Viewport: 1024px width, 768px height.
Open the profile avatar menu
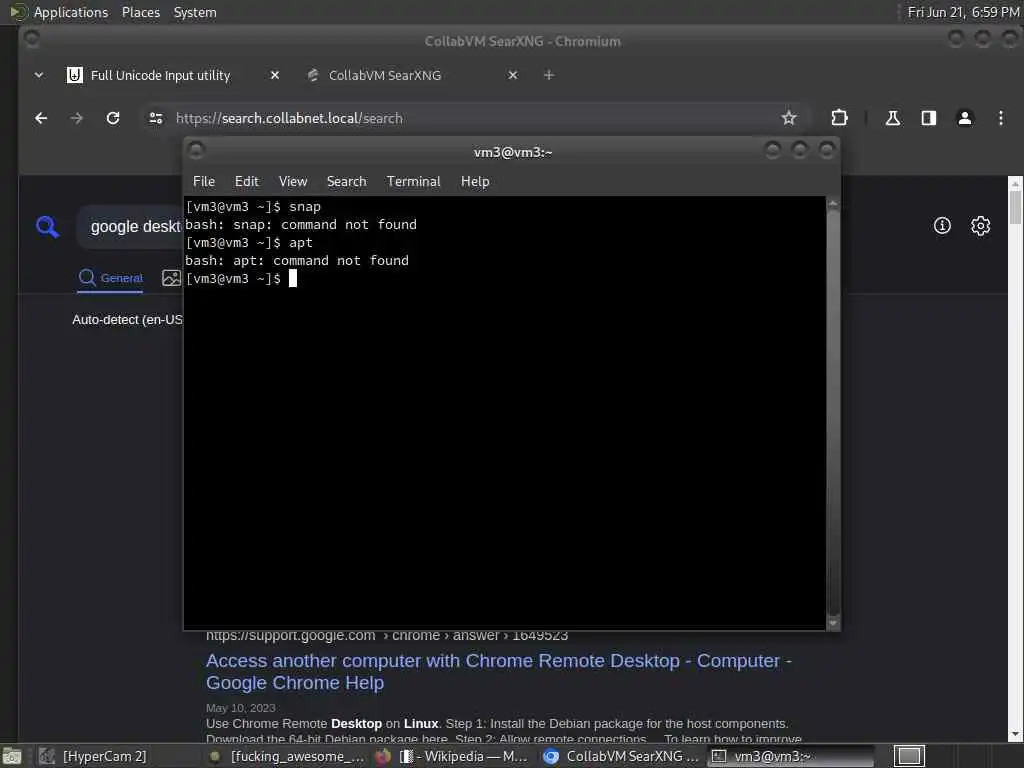pos(965,118)
